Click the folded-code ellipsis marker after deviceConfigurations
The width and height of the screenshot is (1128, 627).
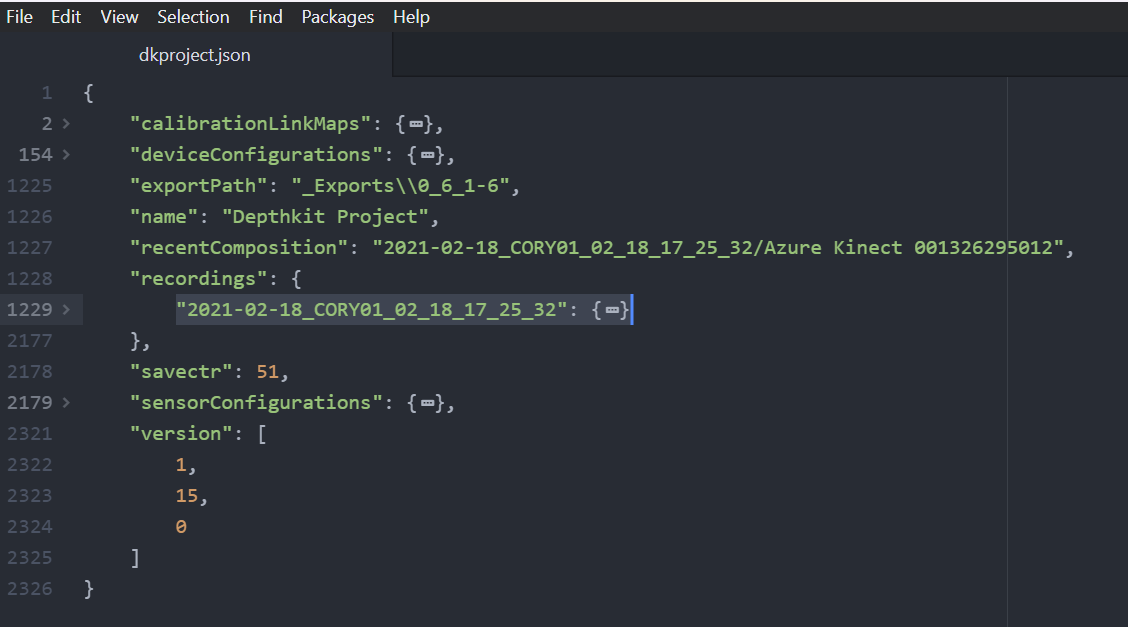tap(428, 155)
